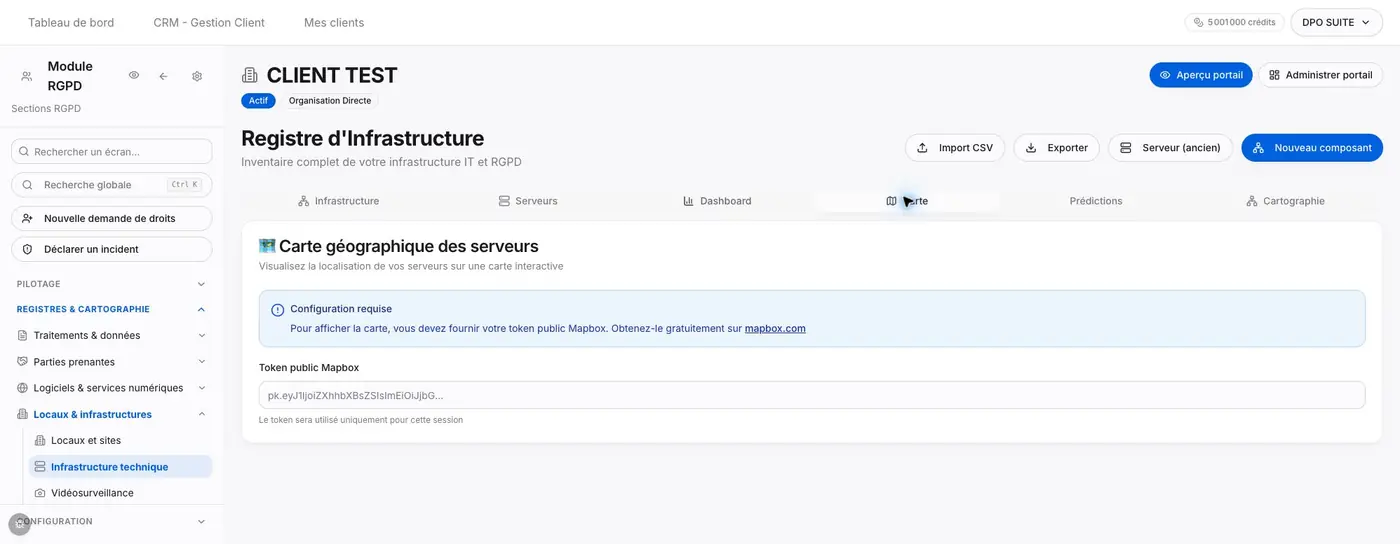1400x544 pixels.
Task: Click the Actif status badge
Action: pos(258,101)
